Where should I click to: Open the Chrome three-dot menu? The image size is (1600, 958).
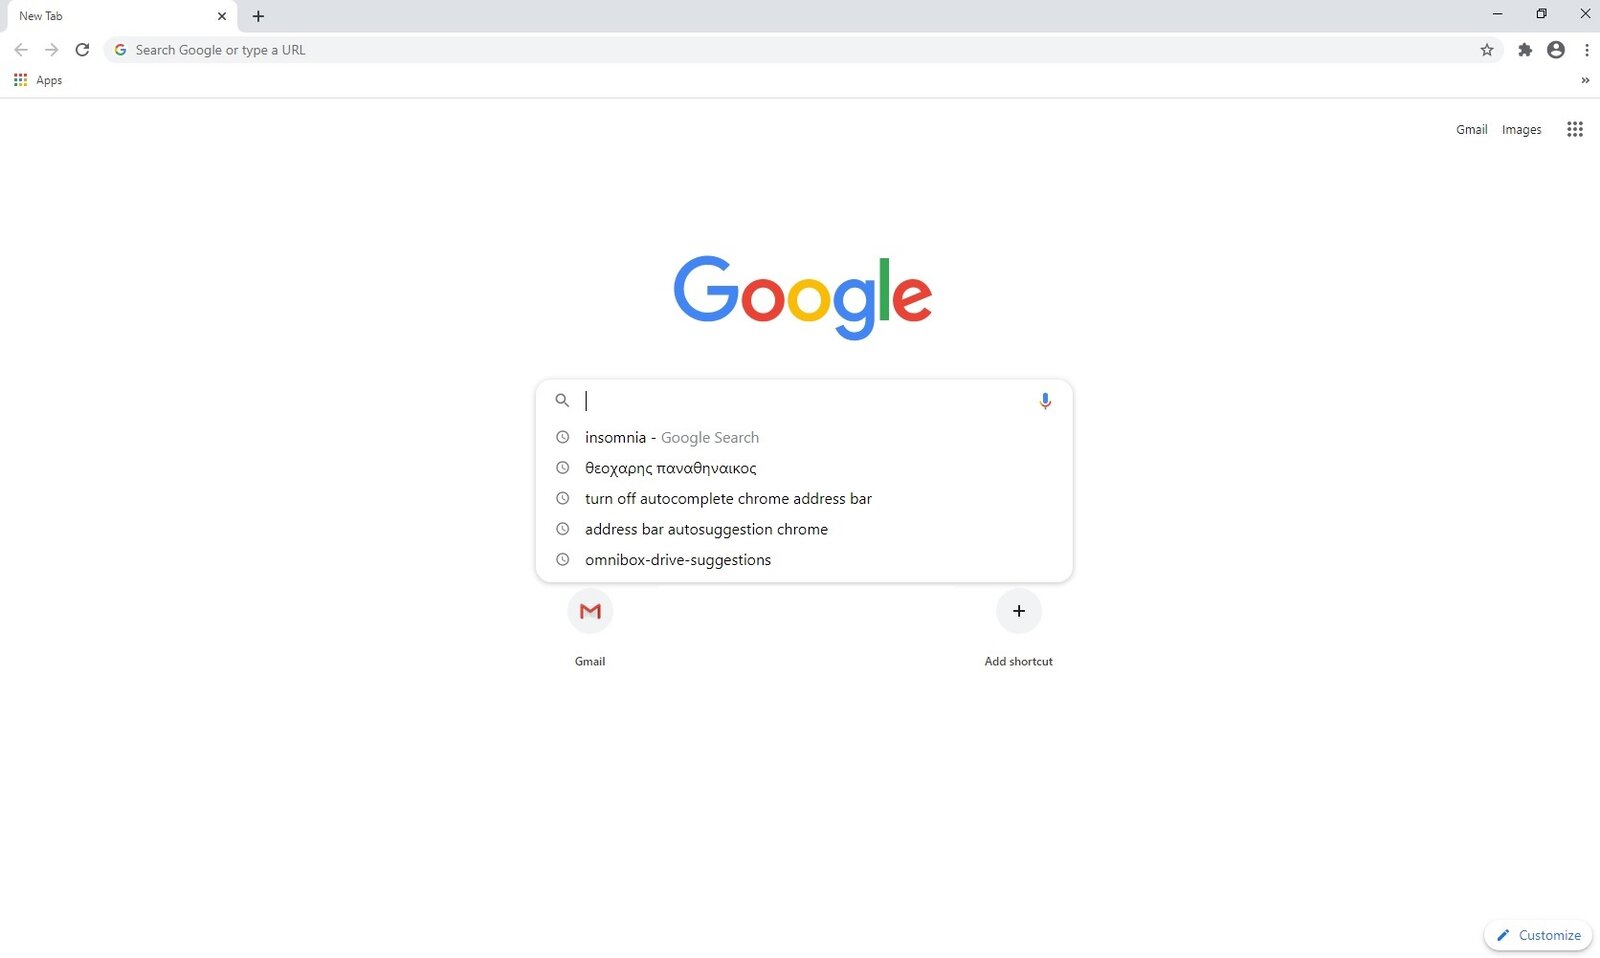click(x=1587, y=50)
